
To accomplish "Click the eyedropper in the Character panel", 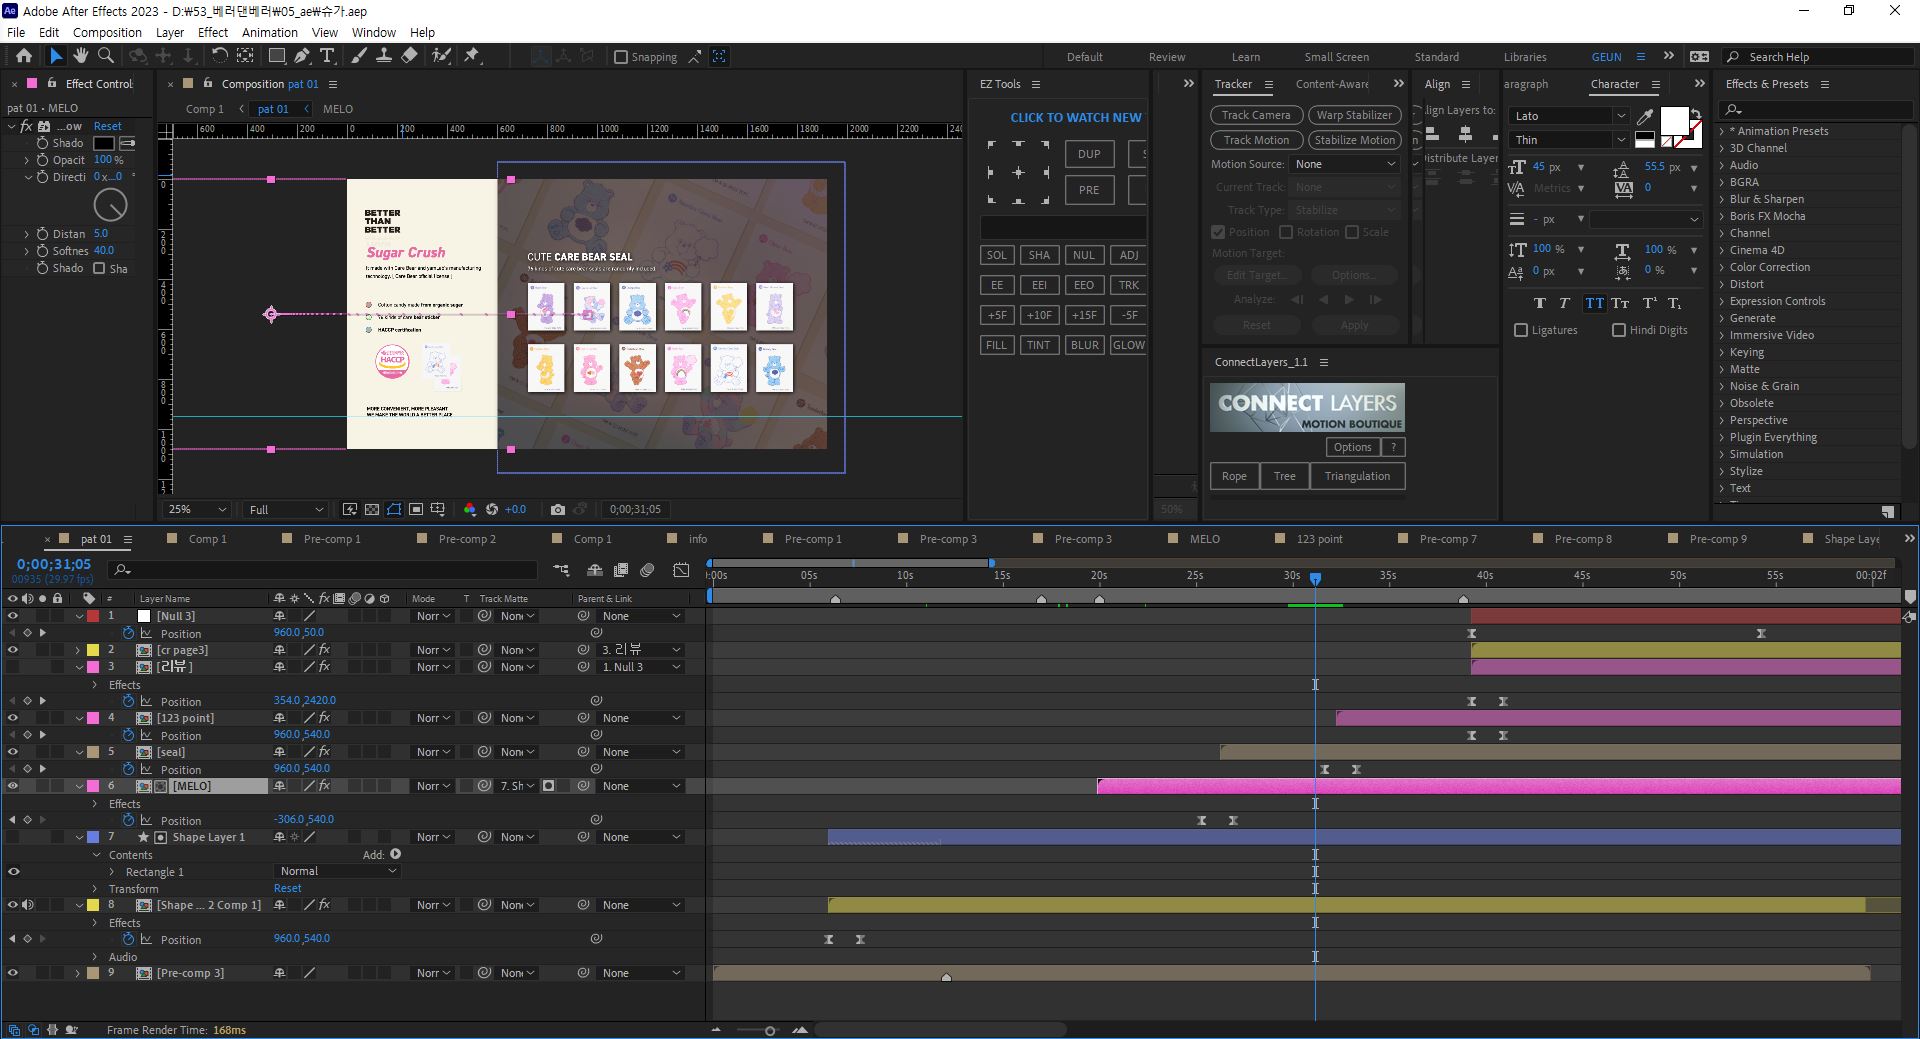I will click(1645, 117).
